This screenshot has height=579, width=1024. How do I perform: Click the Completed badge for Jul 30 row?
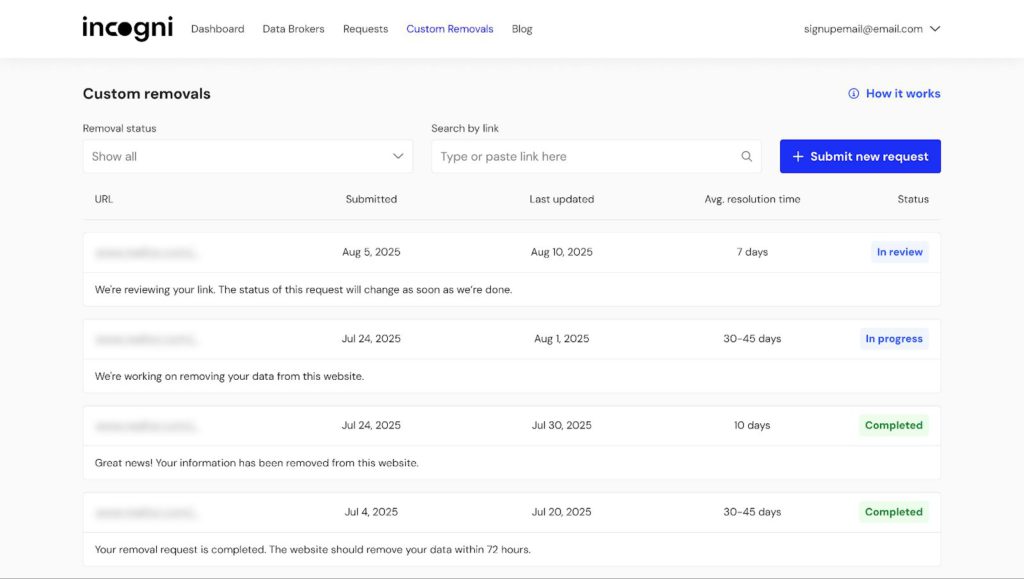893,425
